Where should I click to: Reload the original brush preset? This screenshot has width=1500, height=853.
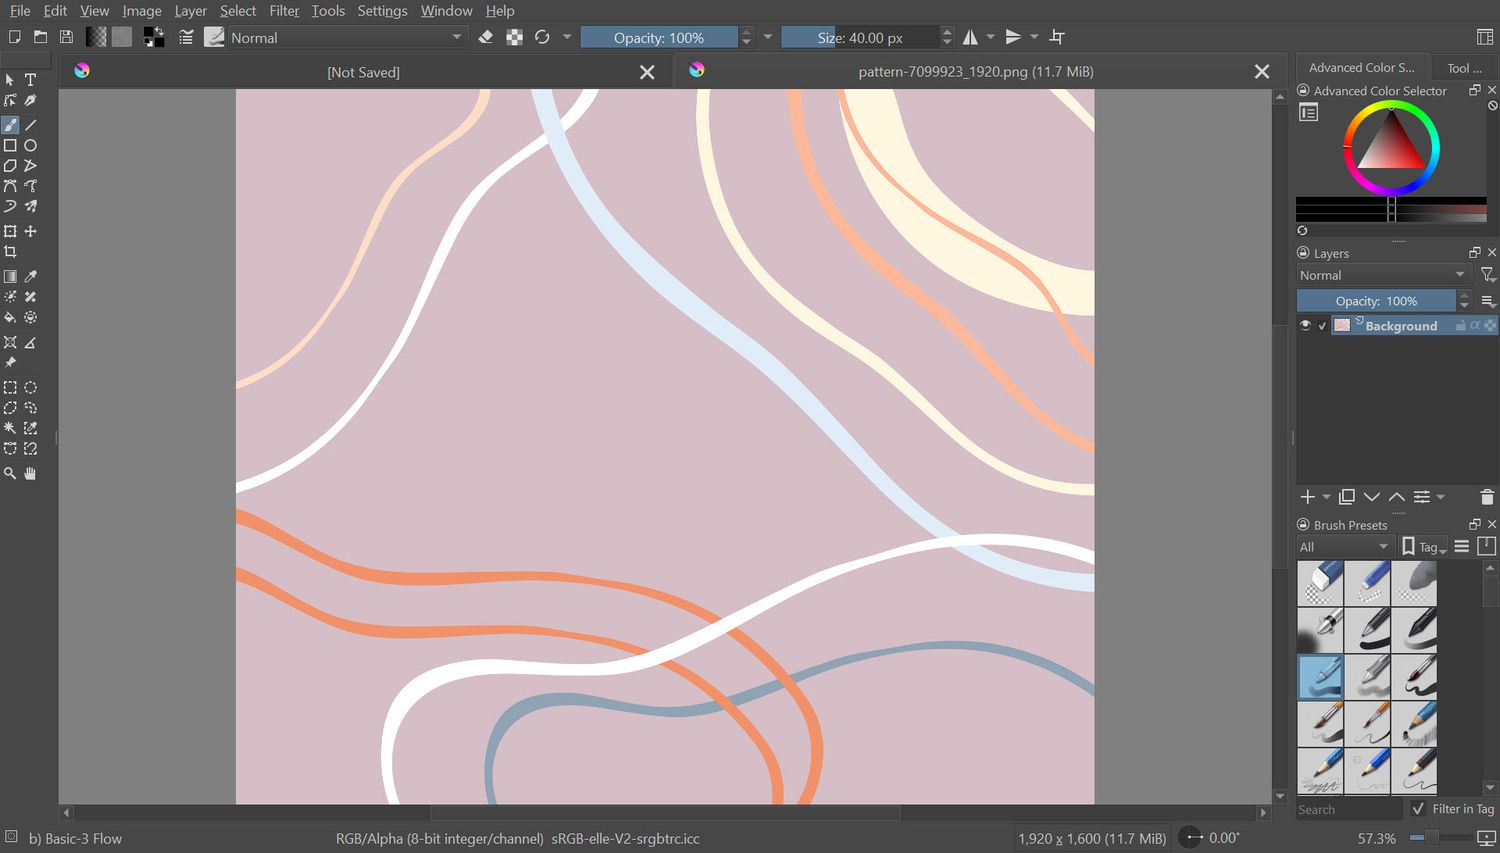point(542,37)
